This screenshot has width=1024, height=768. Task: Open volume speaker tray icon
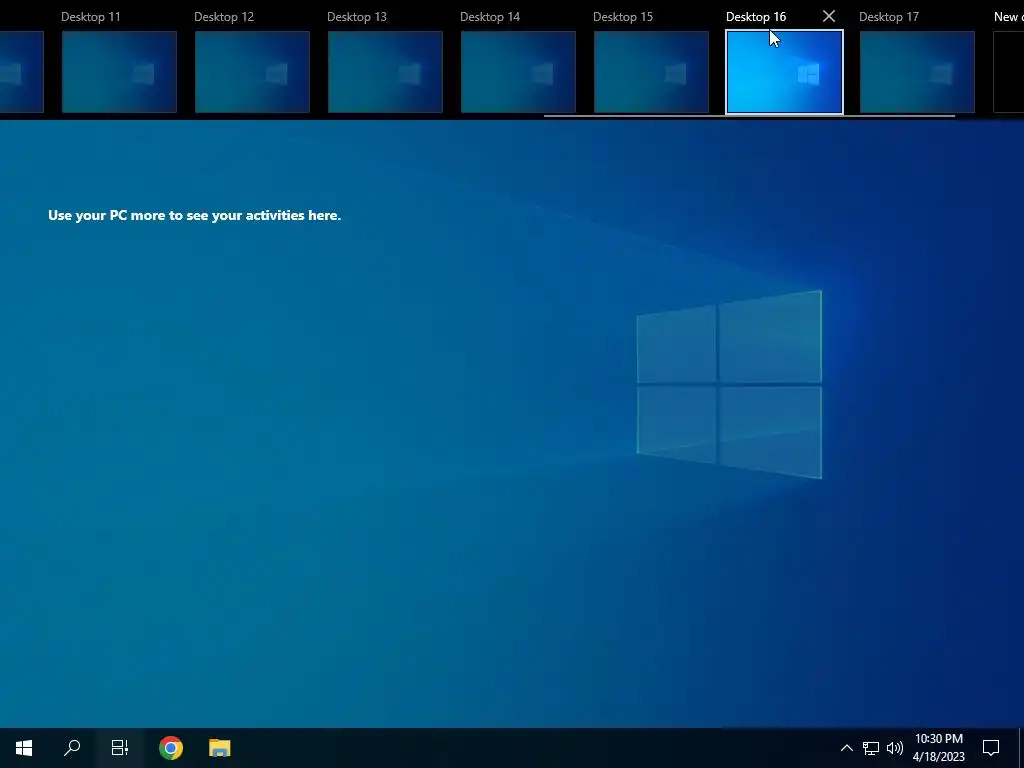tap(895, 748)
